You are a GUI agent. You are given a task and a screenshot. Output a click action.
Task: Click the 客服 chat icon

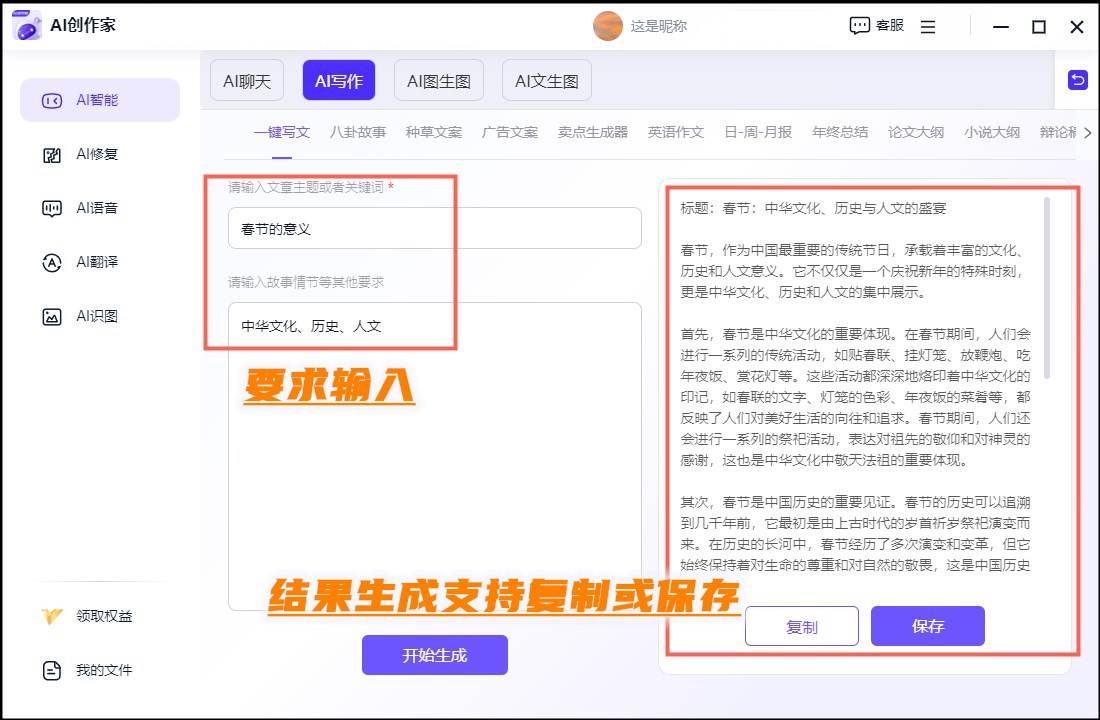coord(859,26)
